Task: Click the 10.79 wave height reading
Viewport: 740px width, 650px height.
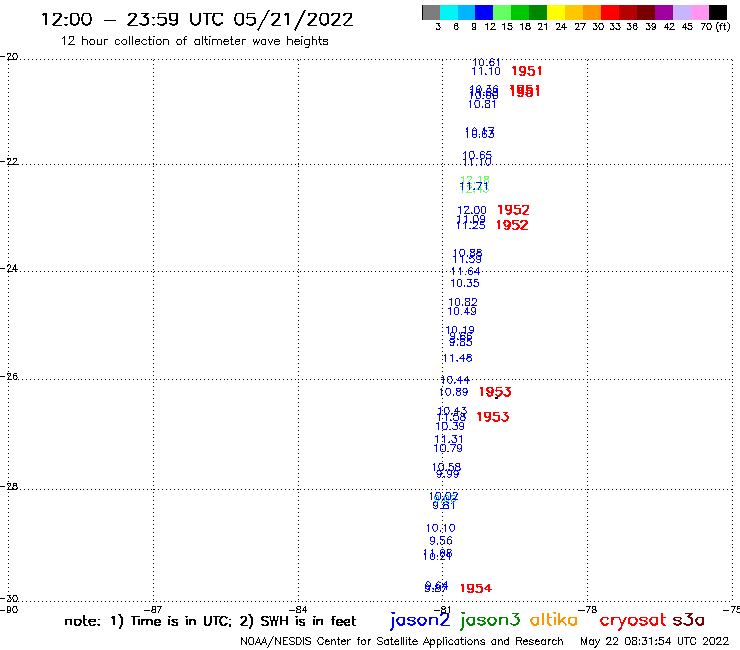Action: tap(448, 448)
